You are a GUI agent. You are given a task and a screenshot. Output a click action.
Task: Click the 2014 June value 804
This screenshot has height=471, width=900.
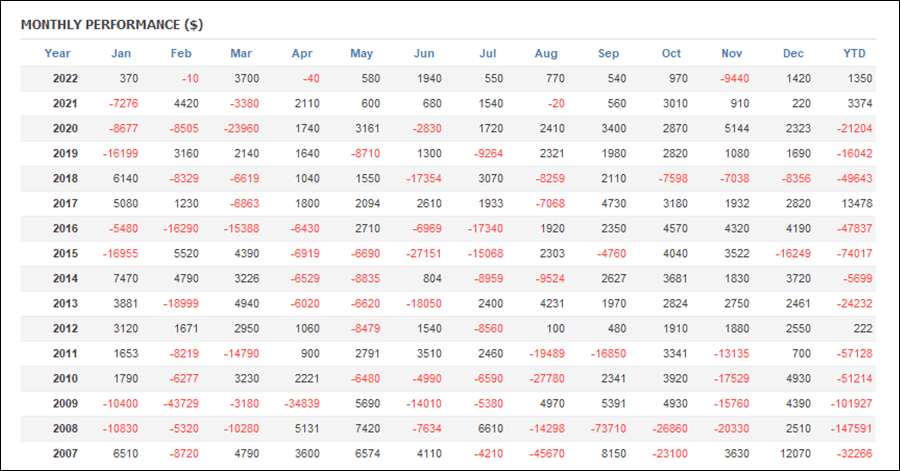point(432,278)
